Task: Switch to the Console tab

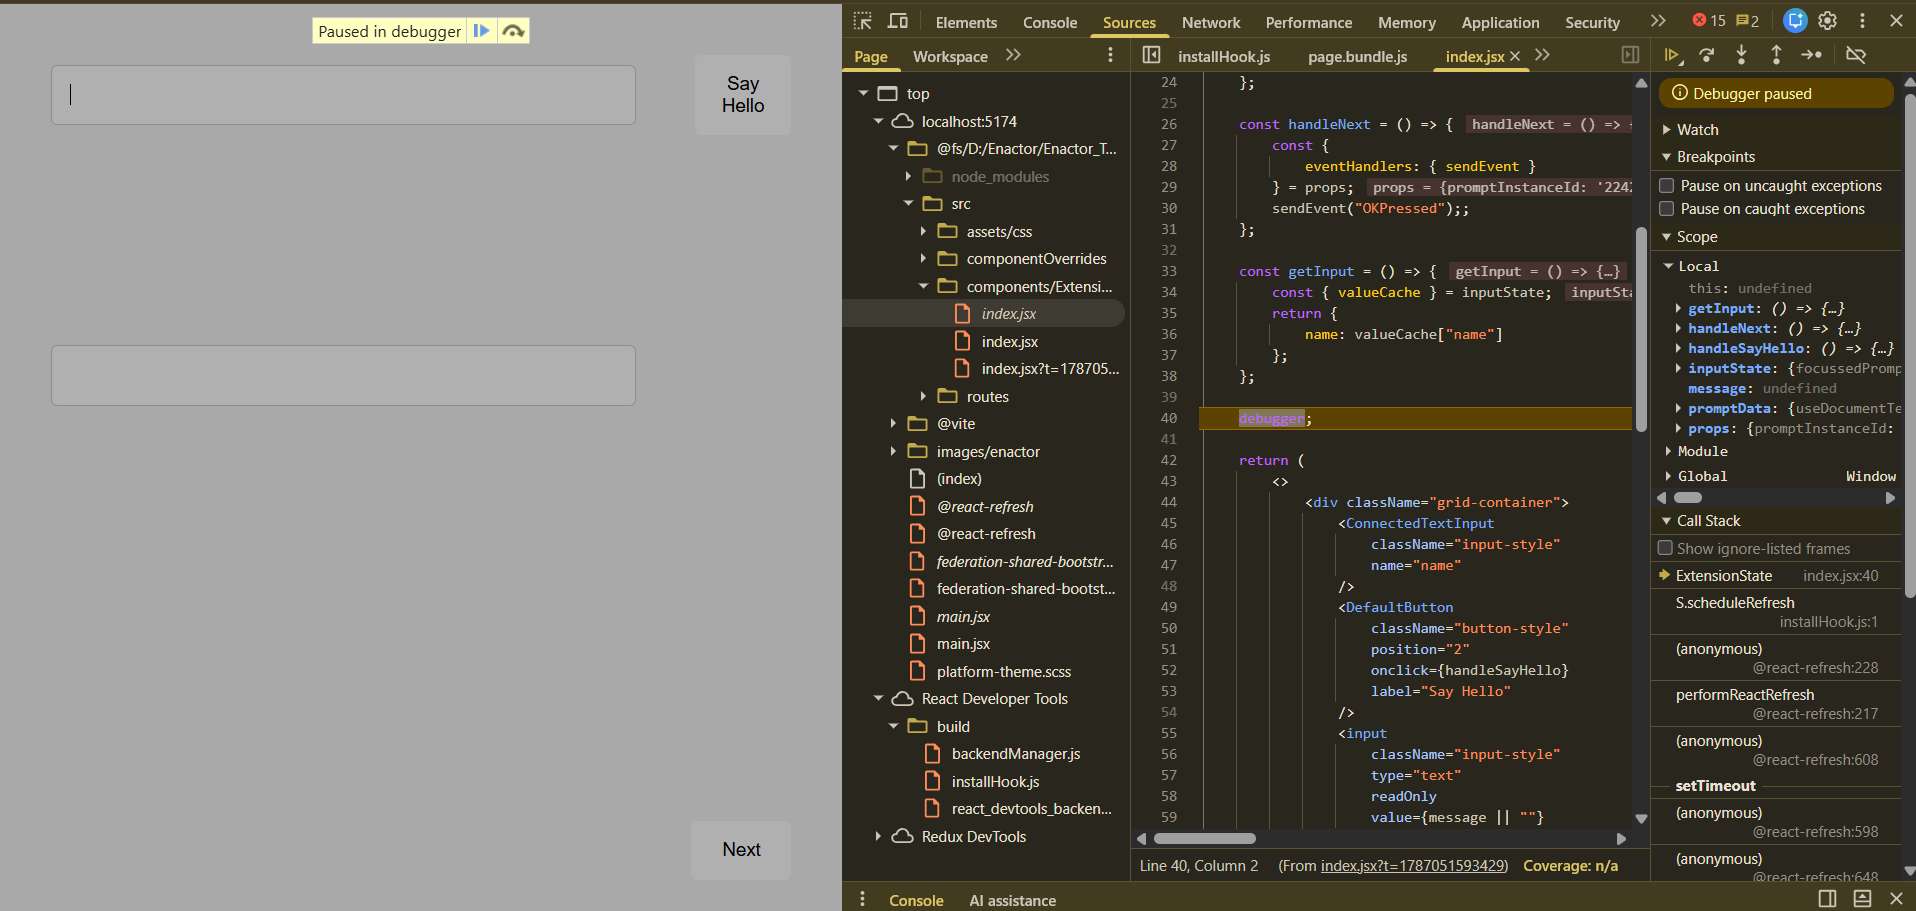Action: (x=1050, y=22)
